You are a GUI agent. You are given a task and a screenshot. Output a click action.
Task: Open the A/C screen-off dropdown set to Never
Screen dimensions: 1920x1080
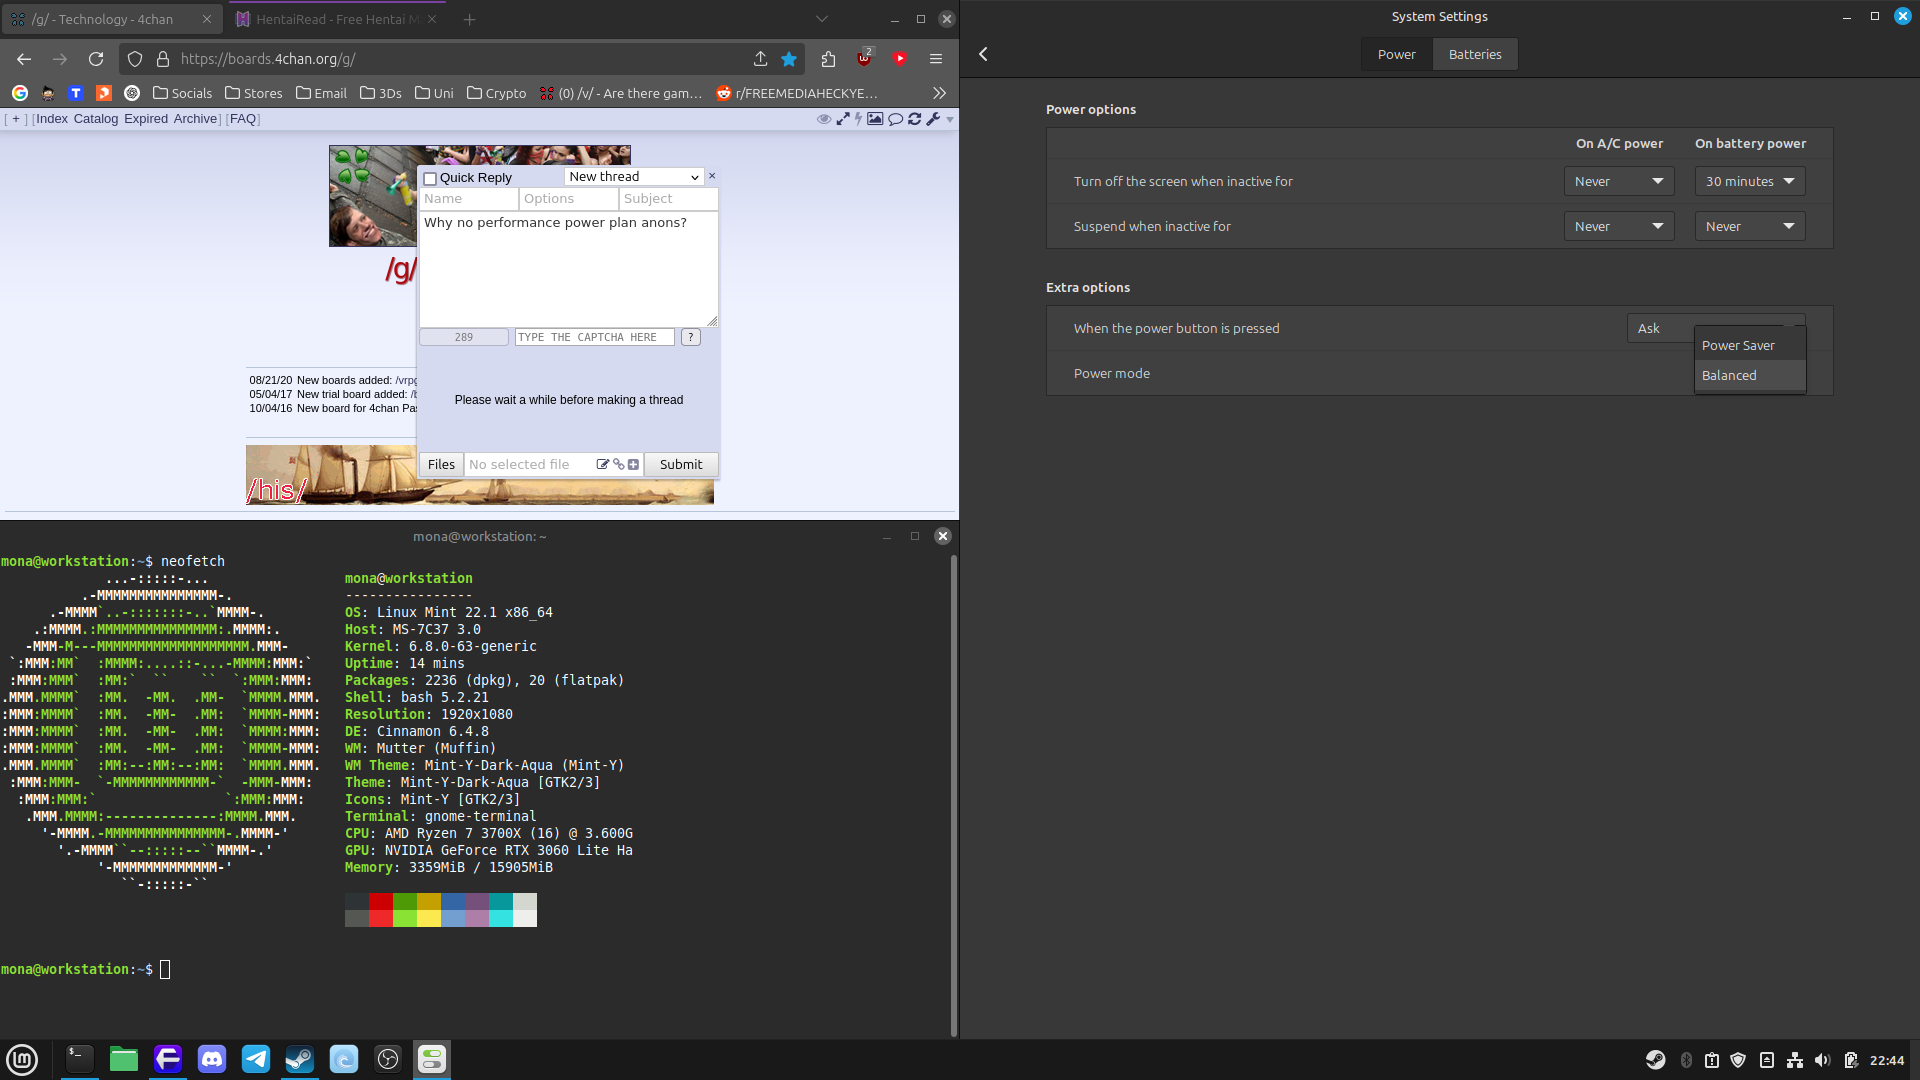click(x=1618, y=181)
